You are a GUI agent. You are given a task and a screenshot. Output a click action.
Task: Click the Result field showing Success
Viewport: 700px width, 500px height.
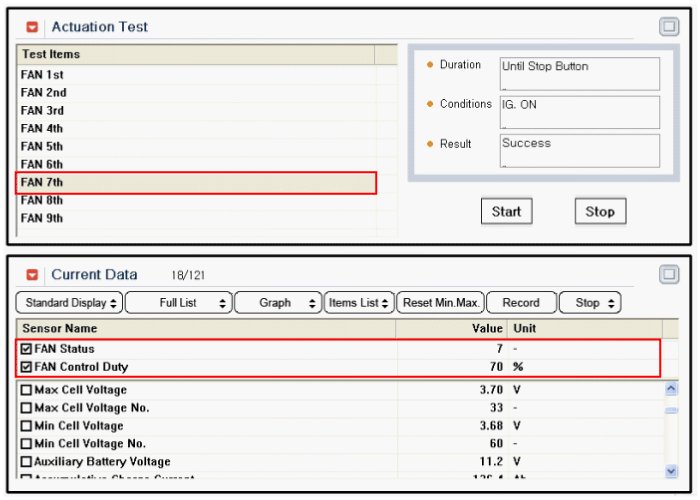(579, 151)
